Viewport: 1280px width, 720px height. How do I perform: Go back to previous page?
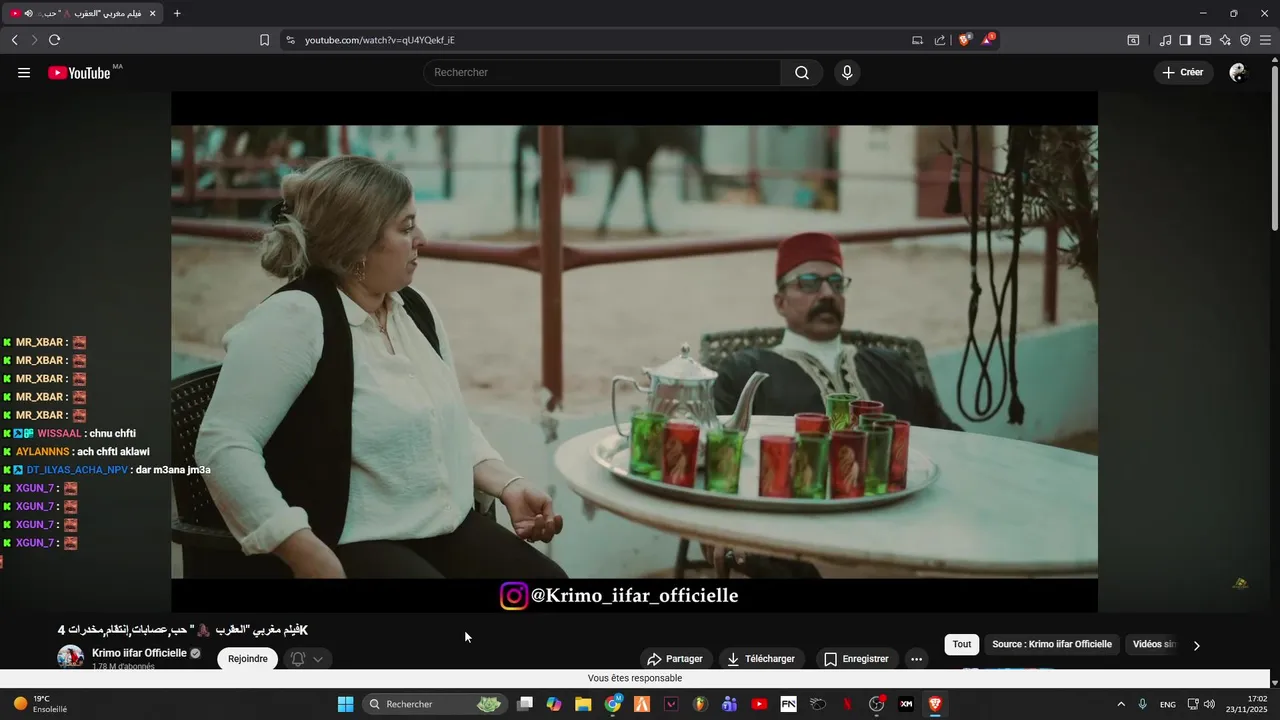(x=14, y=40)
